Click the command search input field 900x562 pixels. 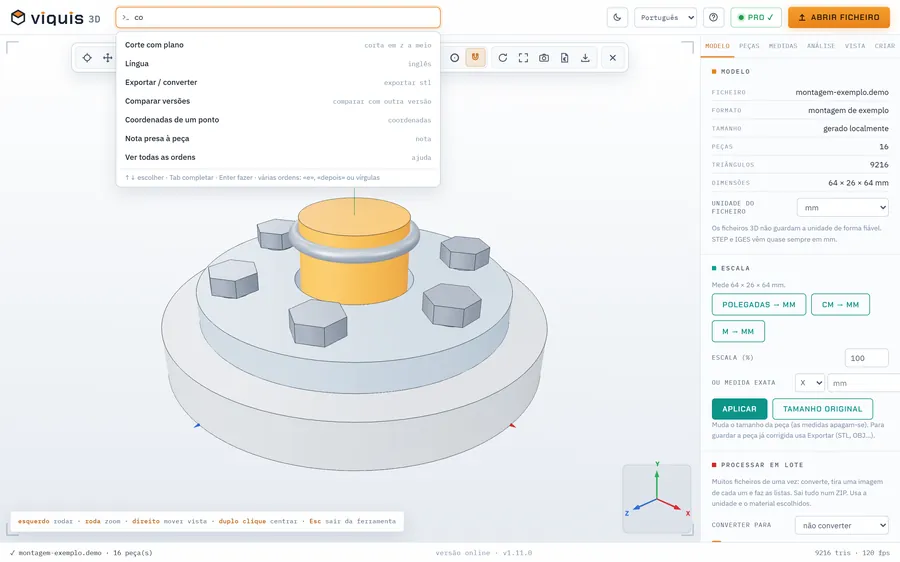click(x=278, y=17)
